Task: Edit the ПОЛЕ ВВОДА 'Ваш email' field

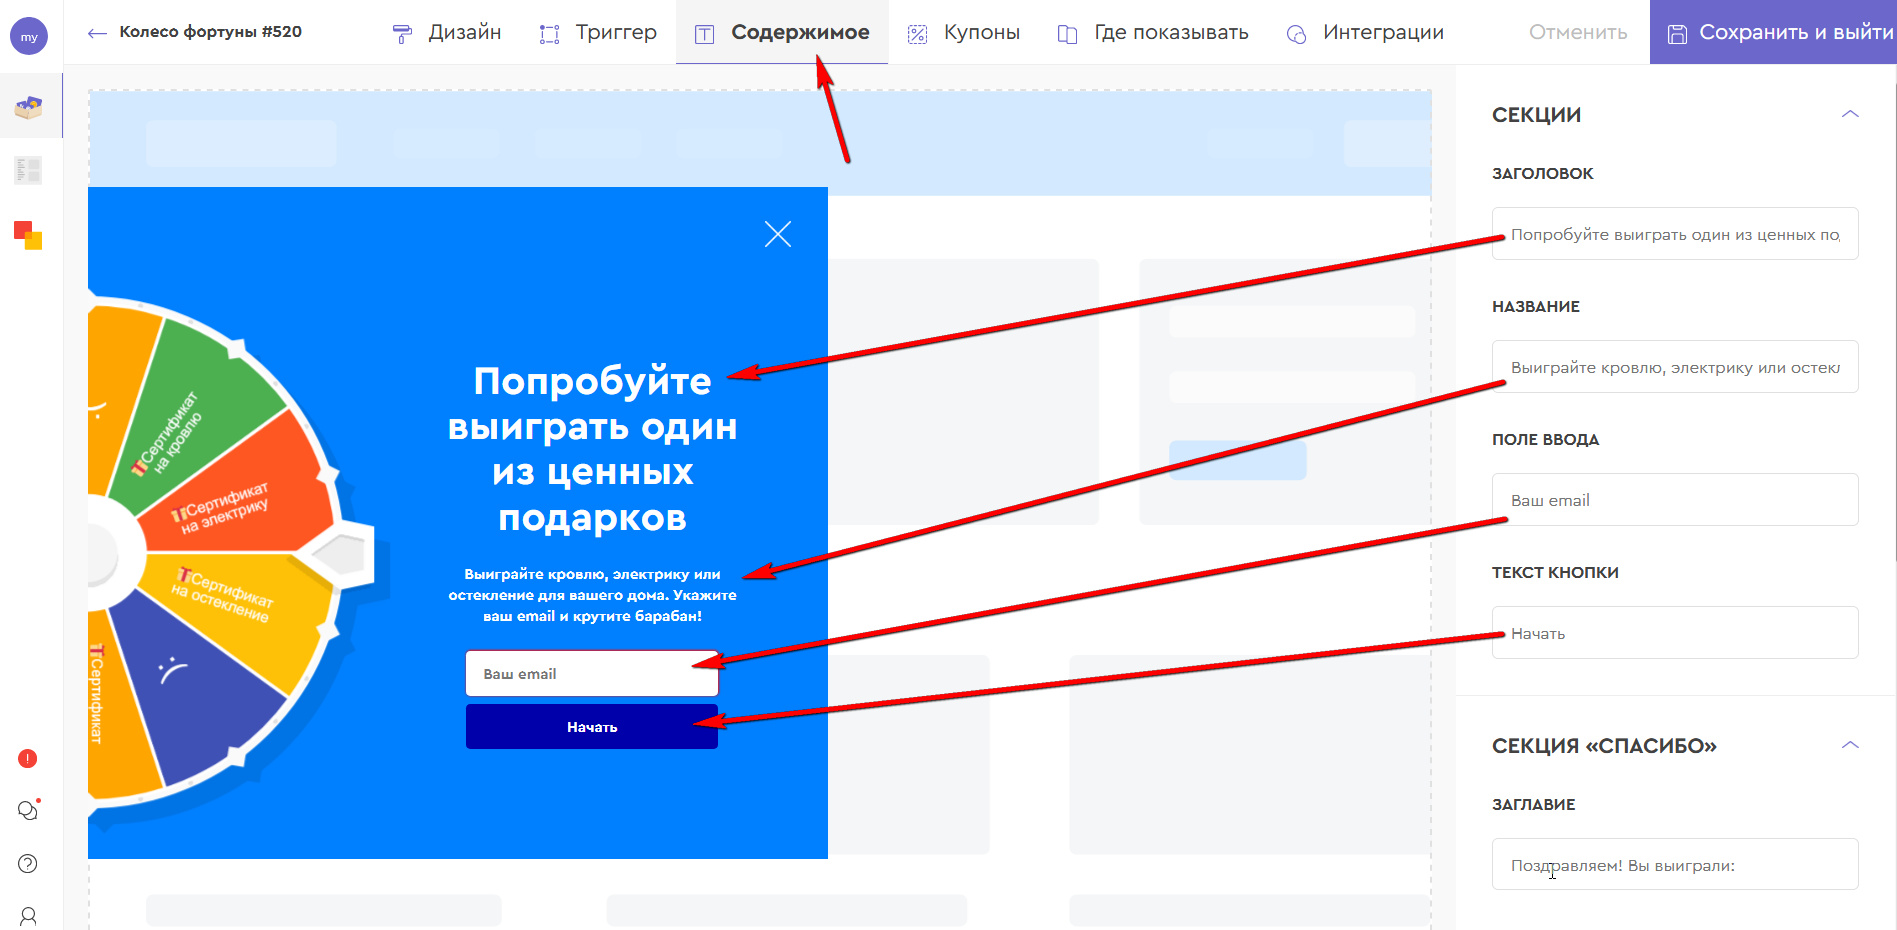Action: [x=1675, y=500]
